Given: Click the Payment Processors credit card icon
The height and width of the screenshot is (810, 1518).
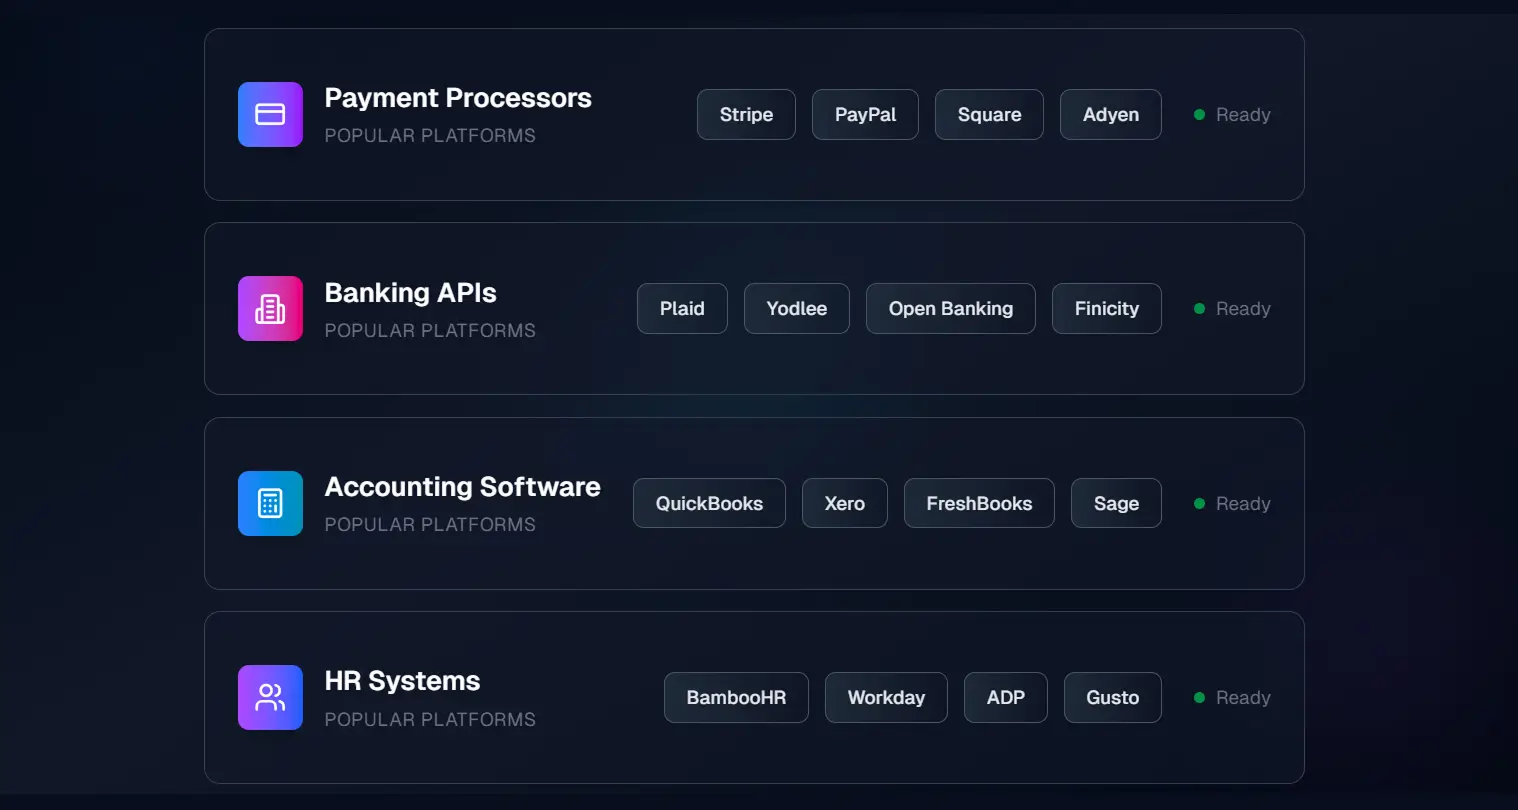Looking at the screenshot, I should (270, 114).
